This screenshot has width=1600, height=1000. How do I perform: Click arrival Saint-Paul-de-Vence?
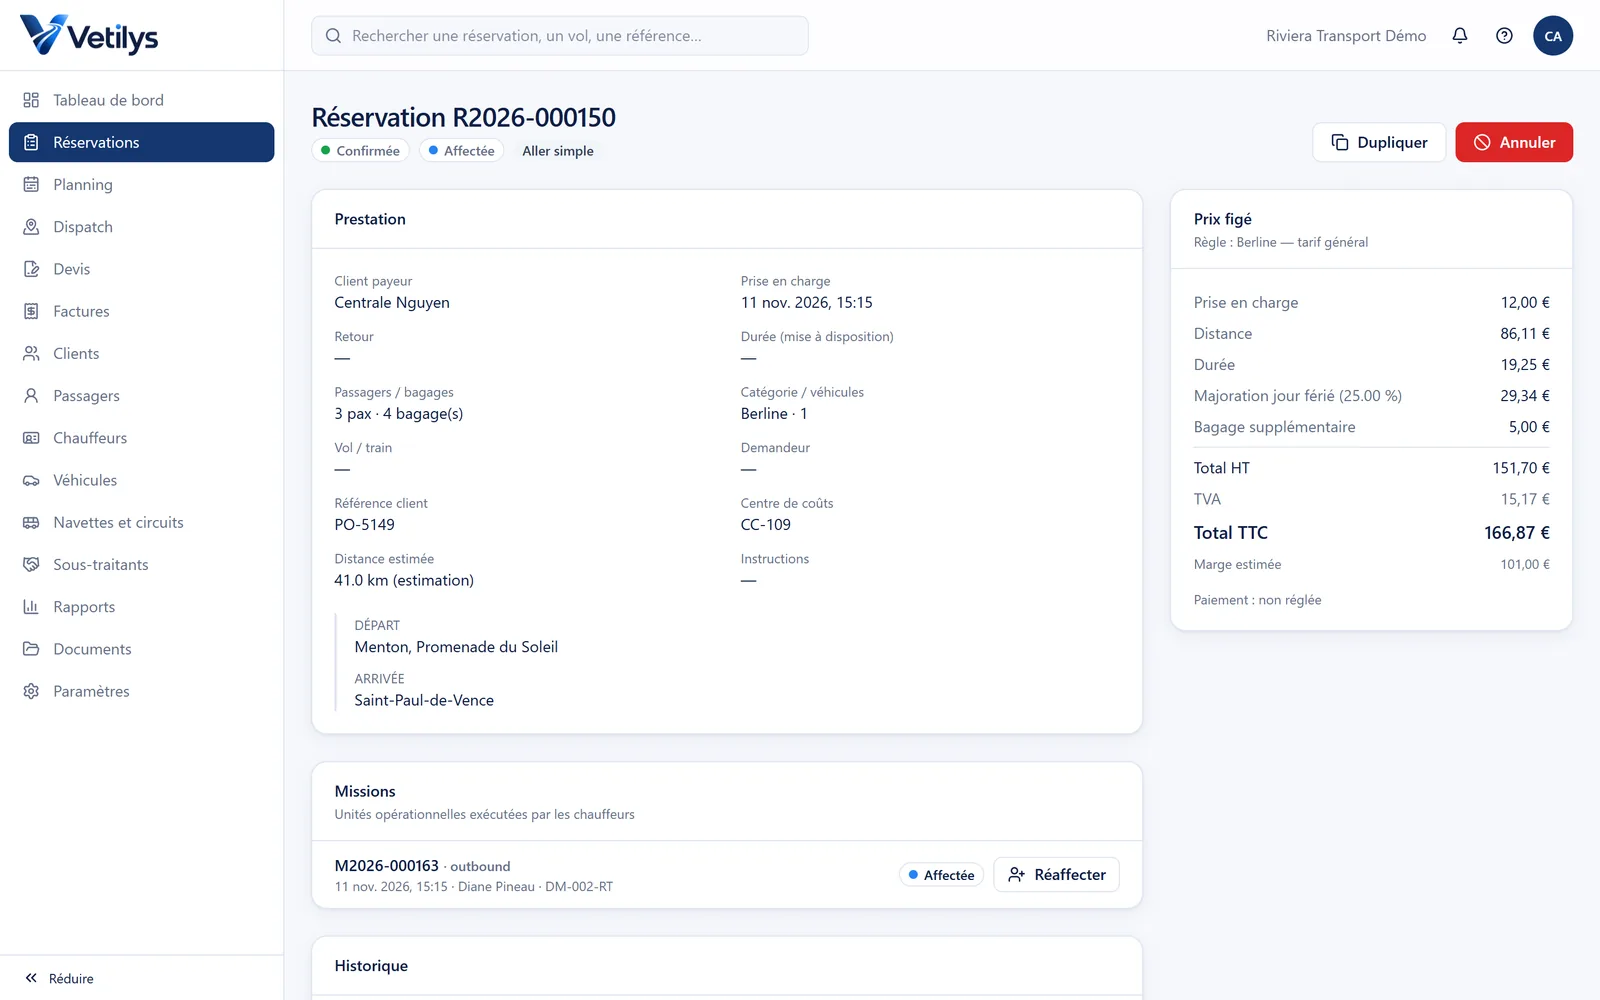click(424, 701)
